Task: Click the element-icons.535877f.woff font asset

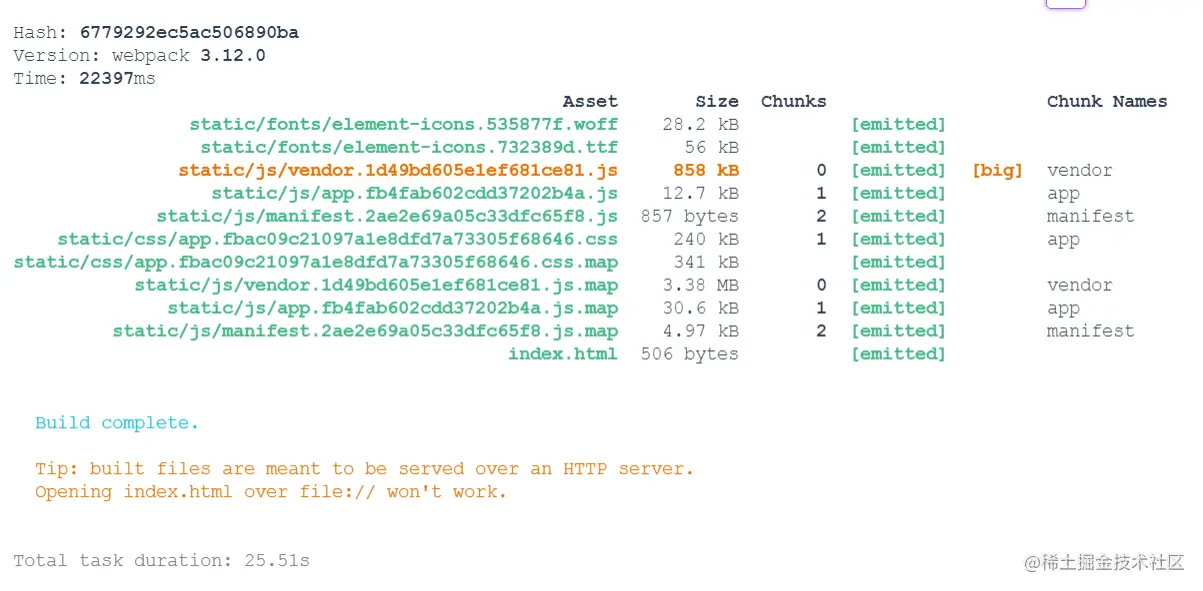Action: (x=403, y=124)
